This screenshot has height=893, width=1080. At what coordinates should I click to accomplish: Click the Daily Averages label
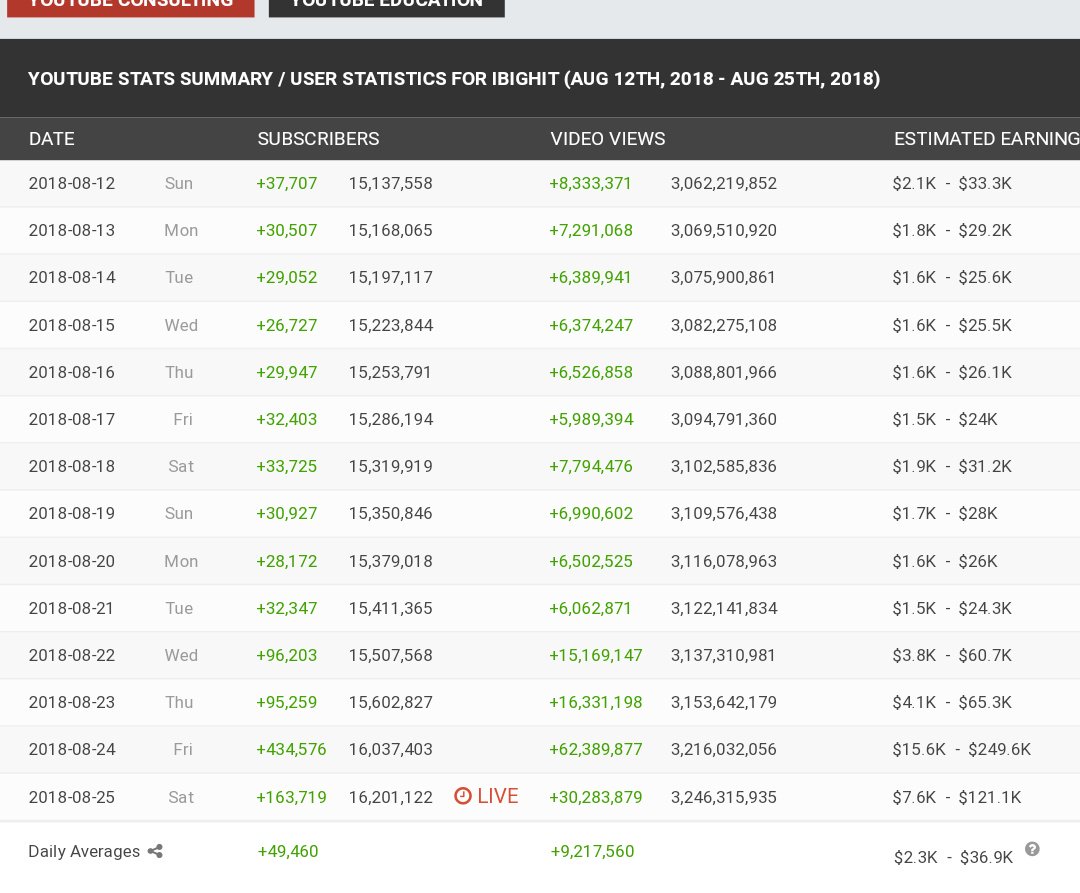(x=84, y=852)
